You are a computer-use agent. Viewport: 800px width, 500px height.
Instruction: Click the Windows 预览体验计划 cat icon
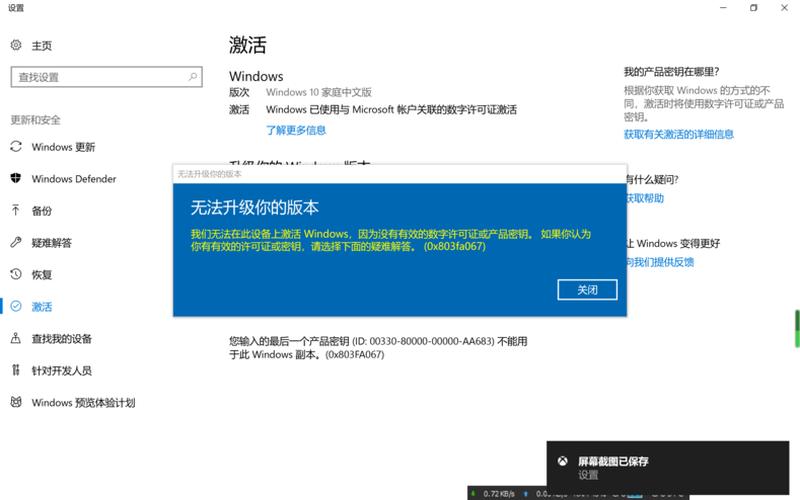tap(16, 402)
